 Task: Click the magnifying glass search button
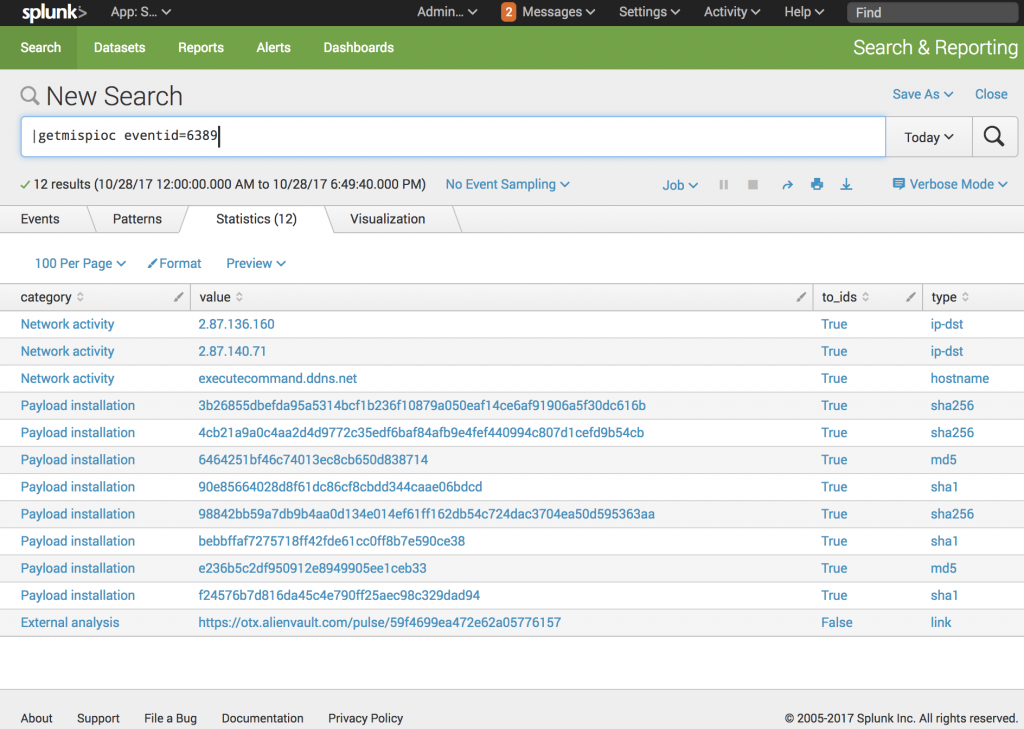[x=994, y=137]
